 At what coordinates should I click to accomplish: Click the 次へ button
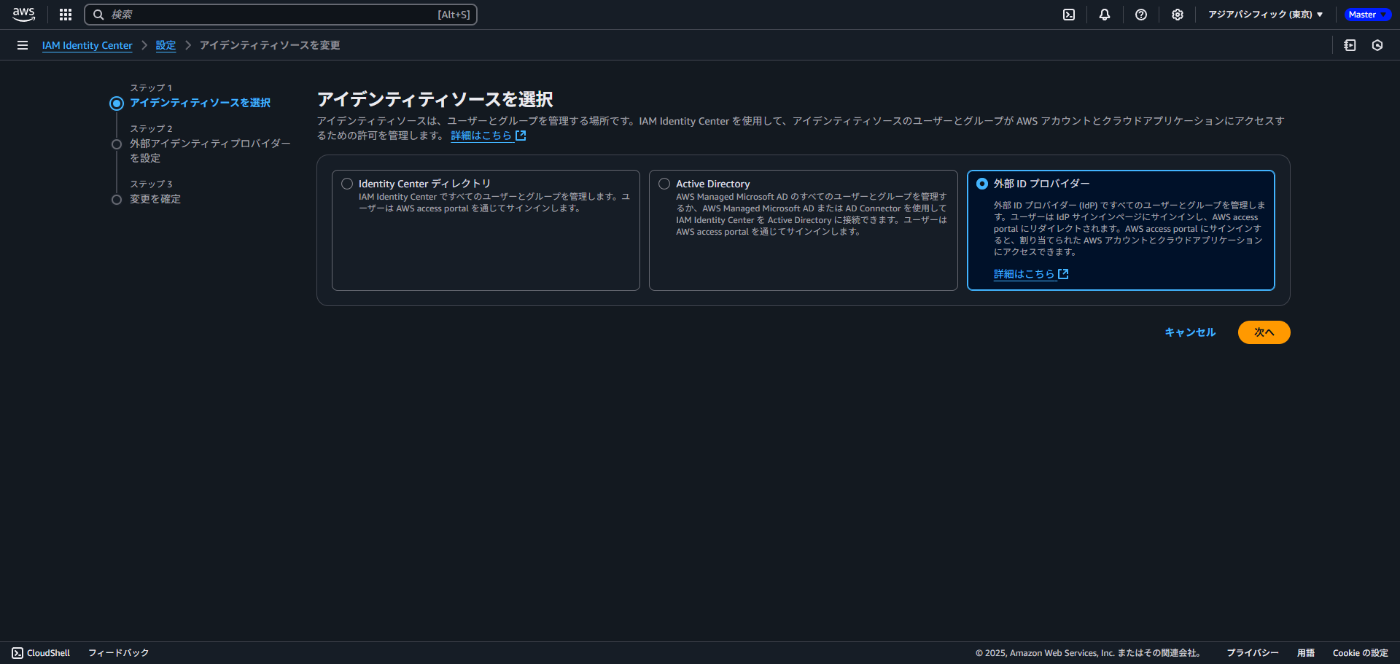pyautogui.click(x=1264, y=332)
